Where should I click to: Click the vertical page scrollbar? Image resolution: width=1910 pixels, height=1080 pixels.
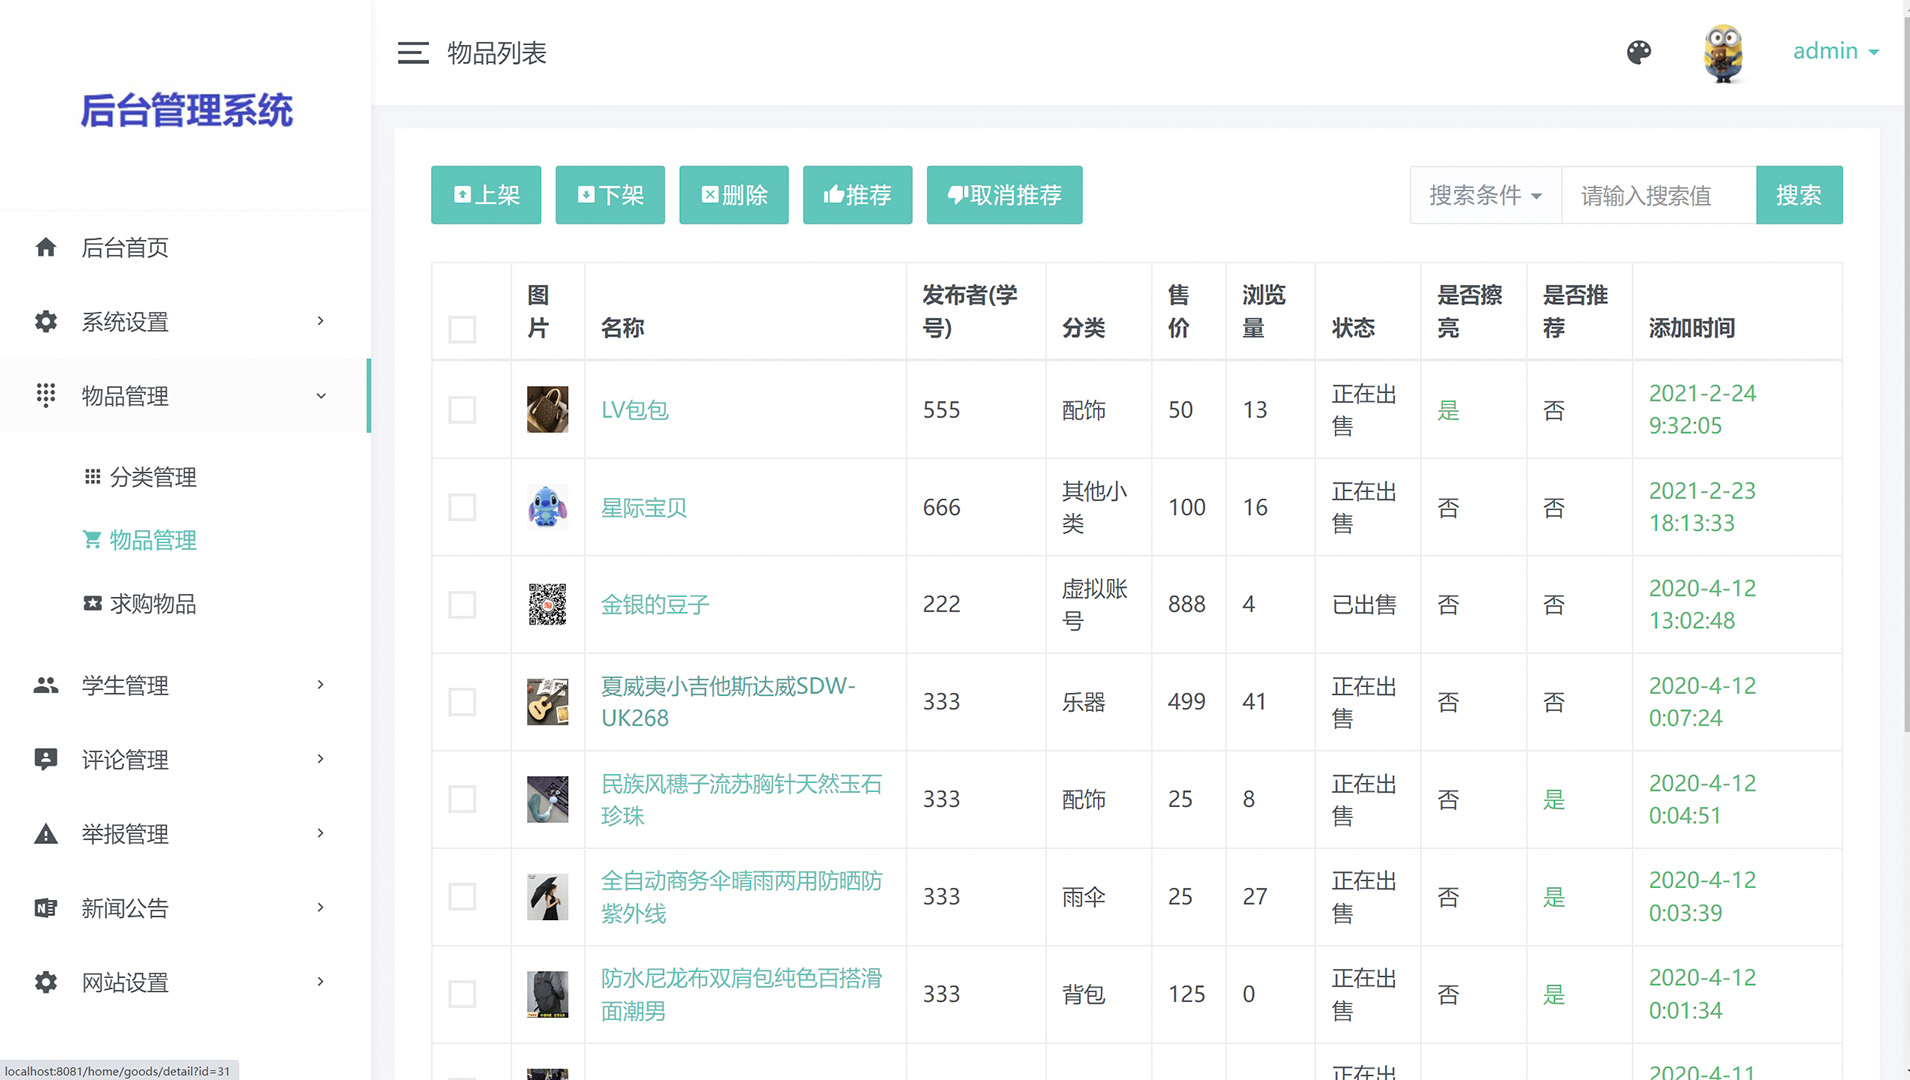point(1905,400)
